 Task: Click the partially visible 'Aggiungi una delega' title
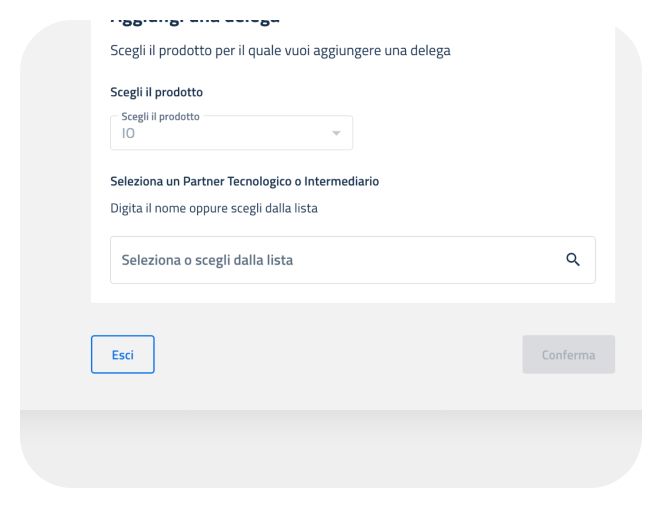pyautogui.click(x=195, y=19)
